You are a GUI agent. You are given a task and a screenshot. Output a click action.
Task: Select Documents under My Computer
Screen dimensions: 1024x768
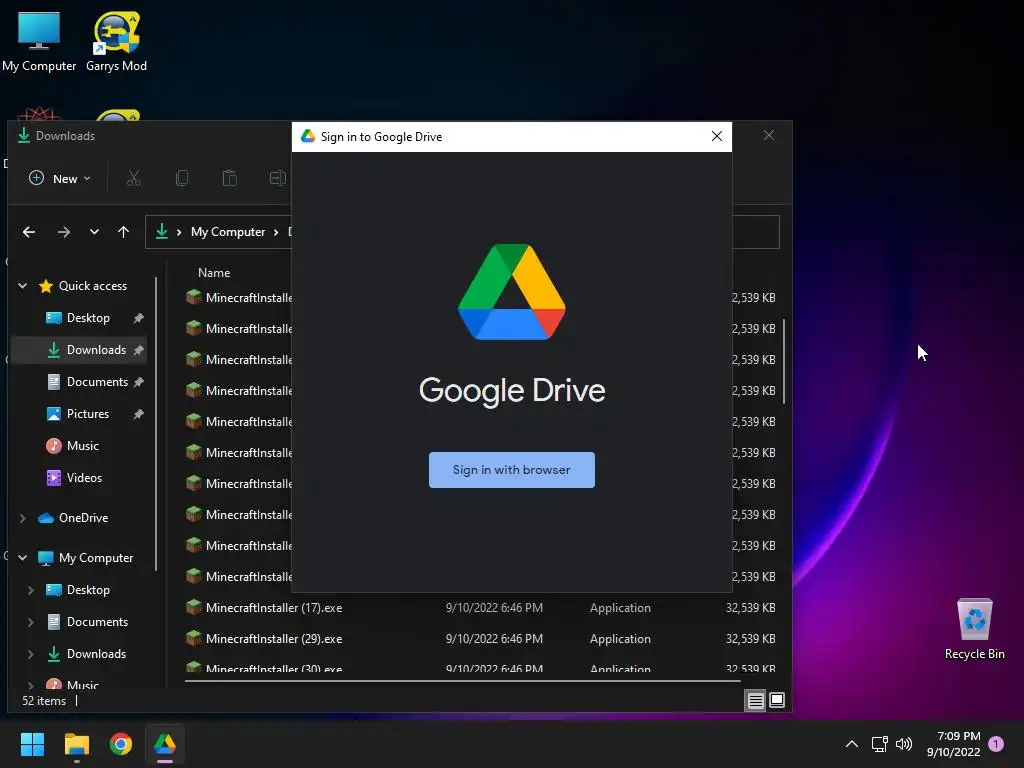point(97,622)
